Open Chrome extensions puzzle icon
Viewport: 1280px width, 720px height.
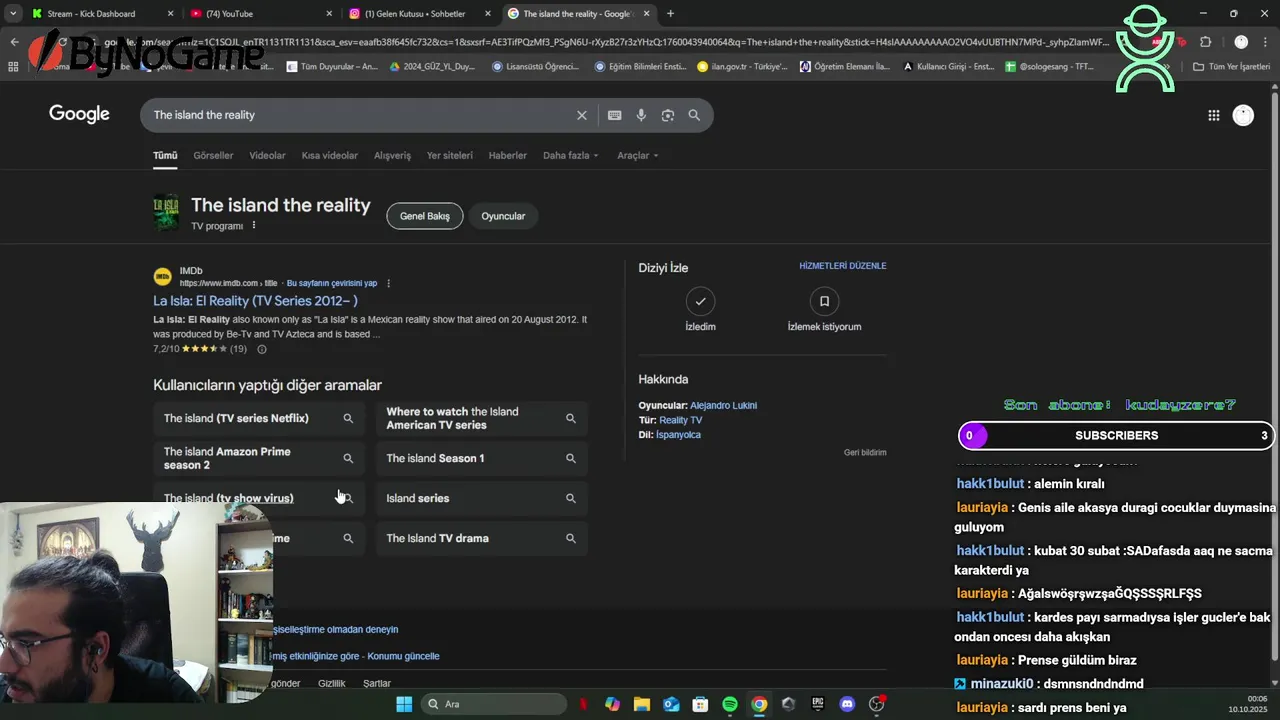(1205, 42)
